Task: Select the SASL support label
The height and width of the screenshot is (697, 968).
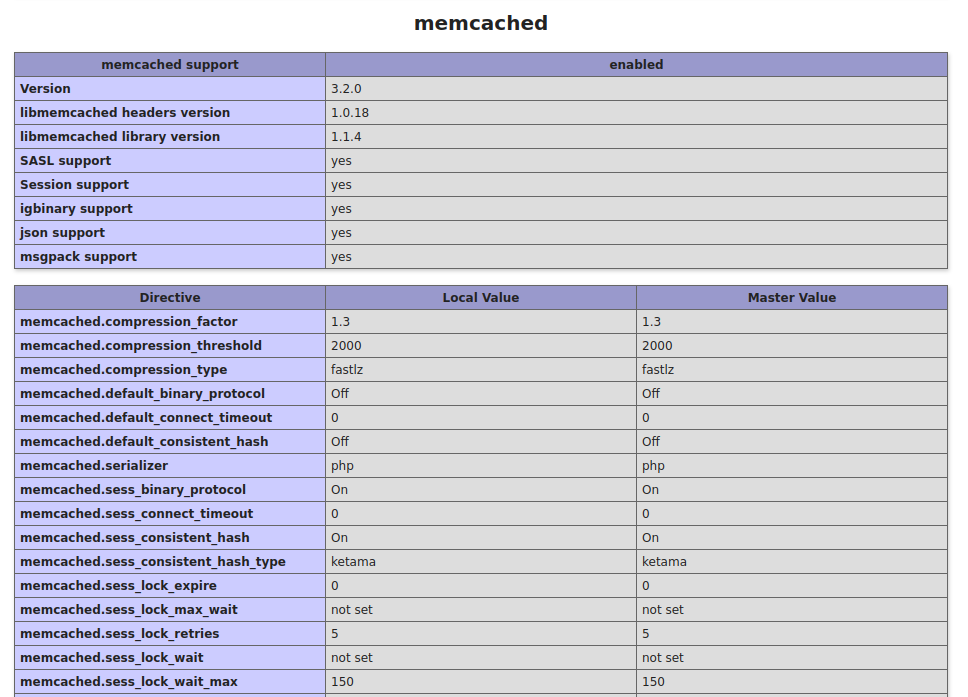Action: 65,161
